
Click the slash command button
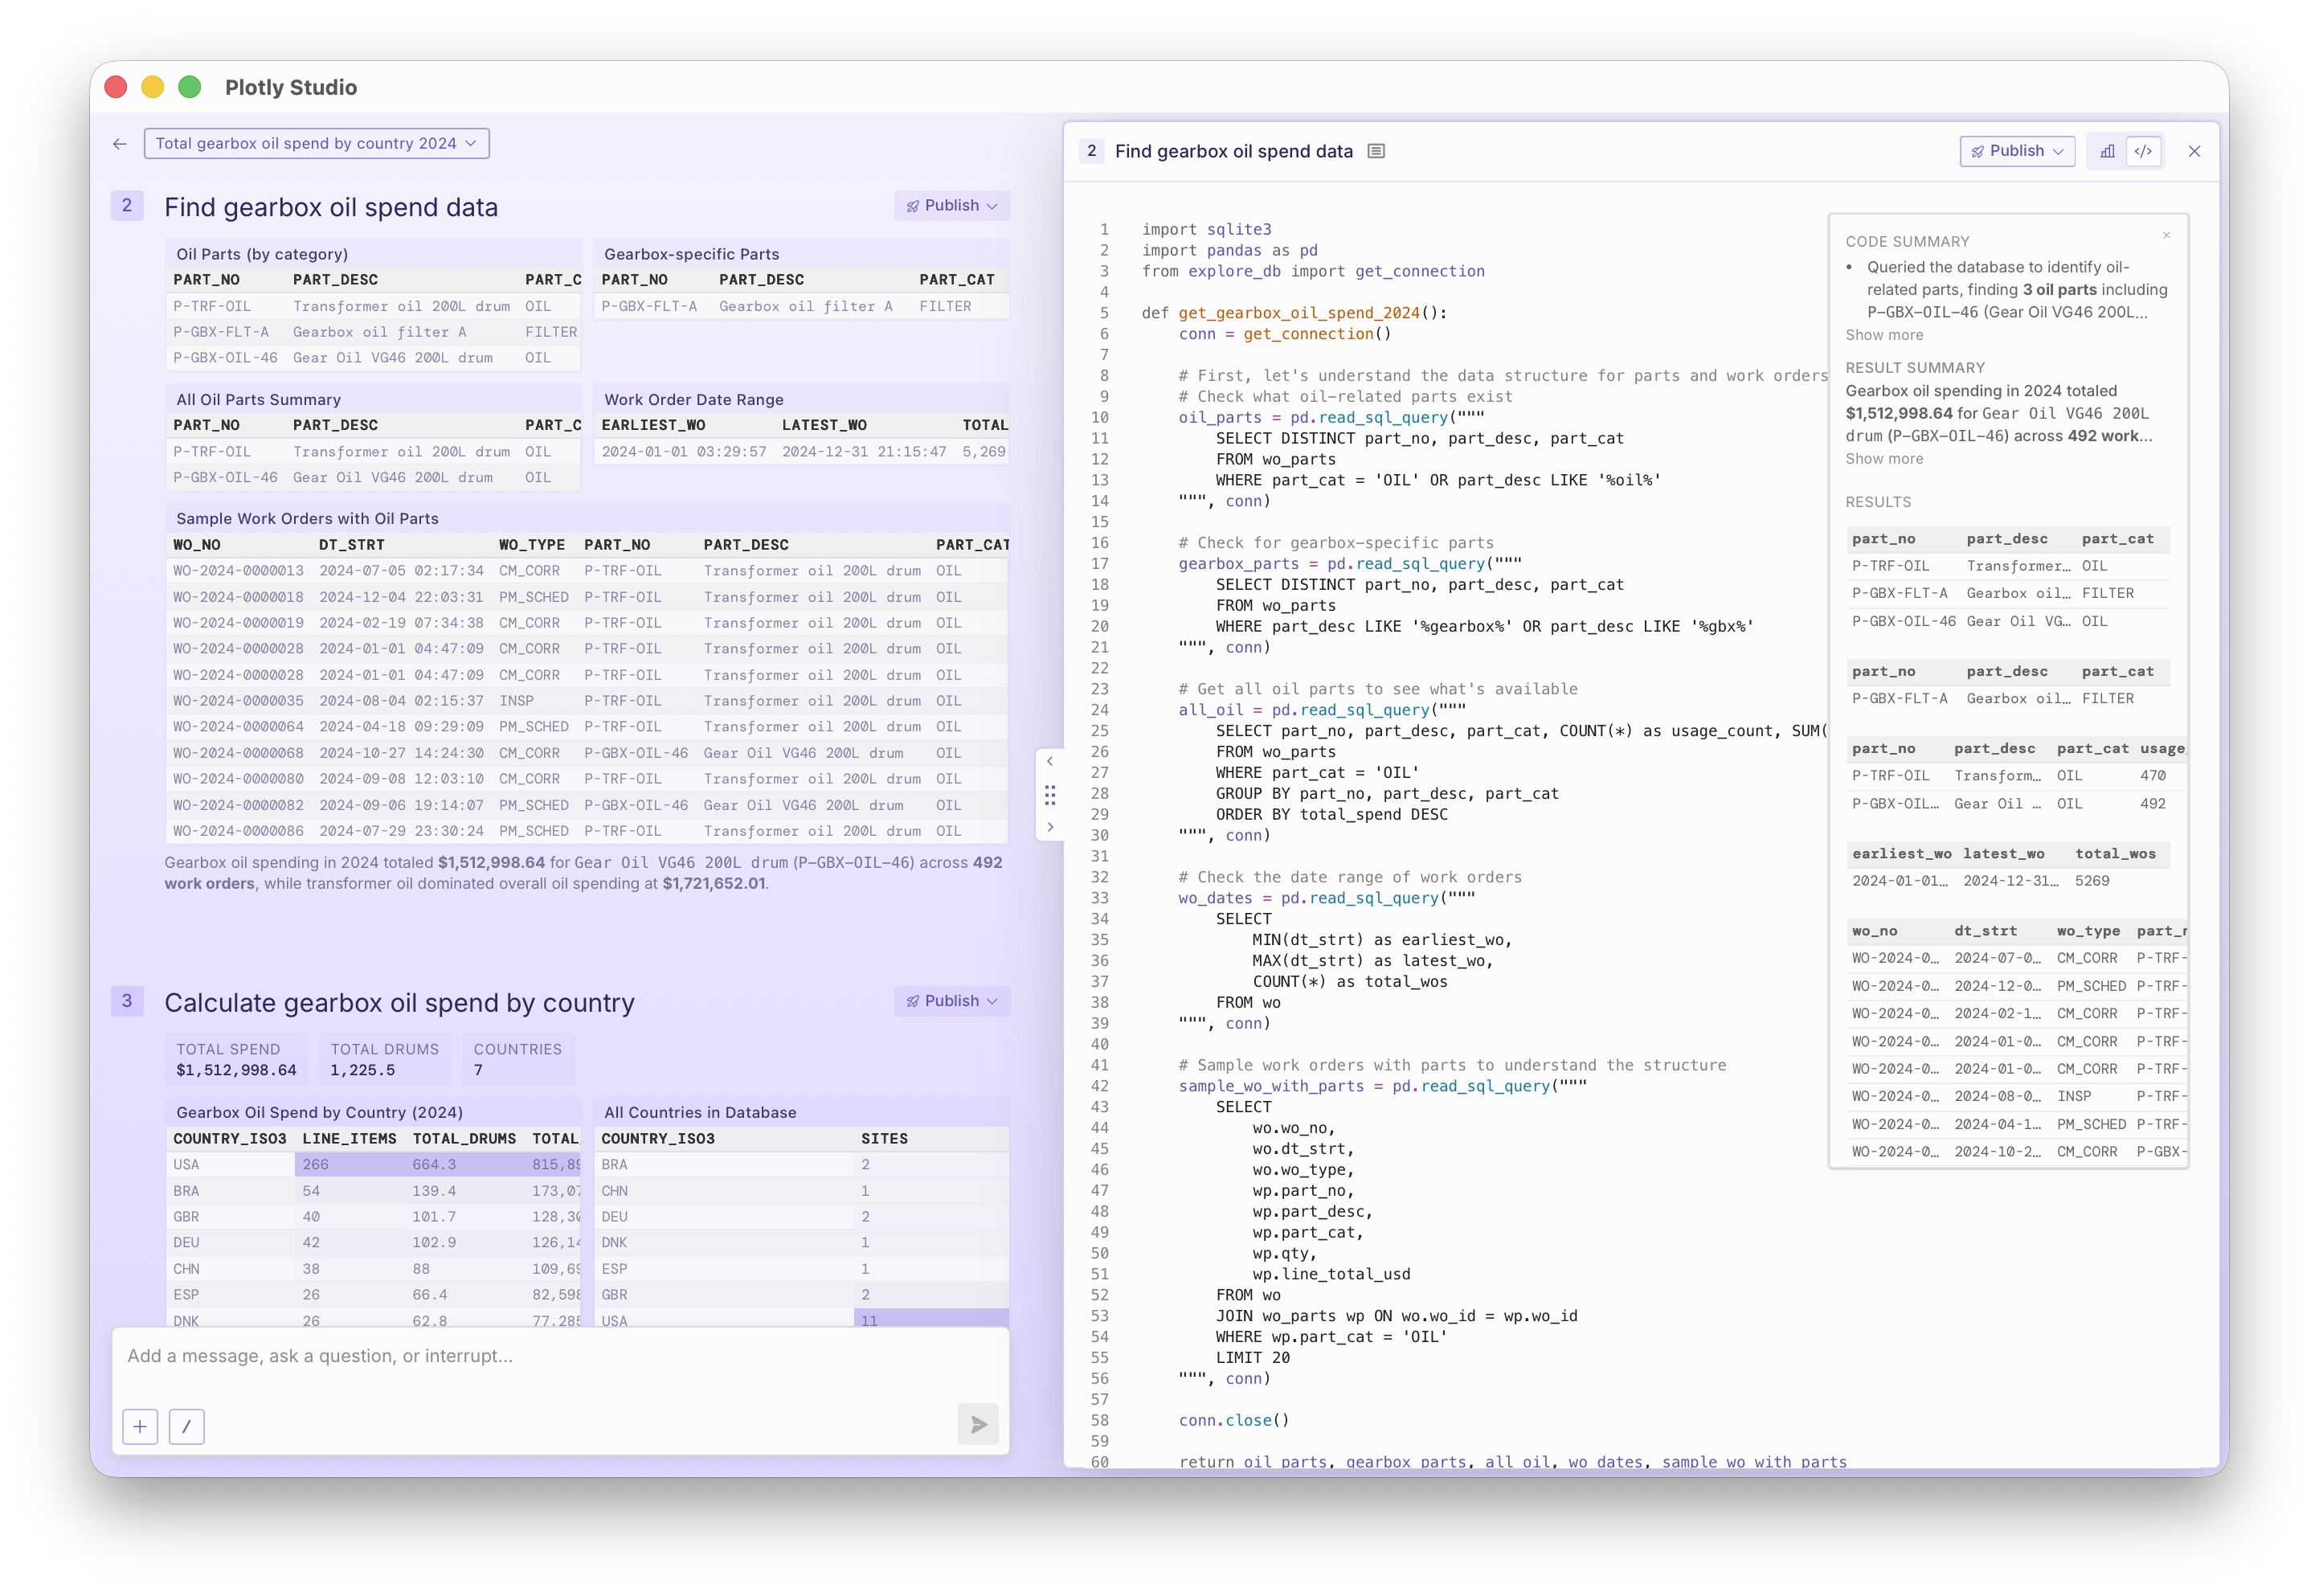187,1426
